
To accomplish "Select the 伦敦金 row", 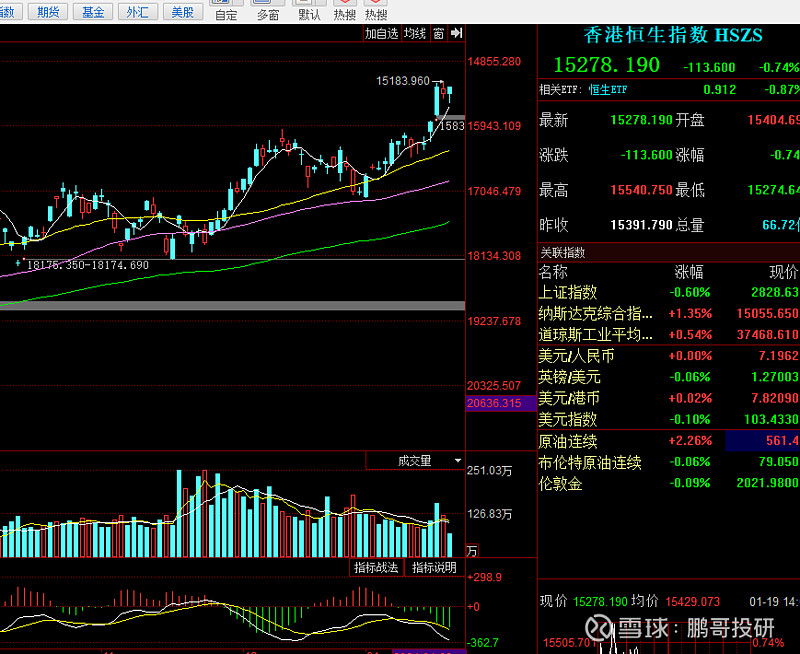I will click(x=668, y=483).
